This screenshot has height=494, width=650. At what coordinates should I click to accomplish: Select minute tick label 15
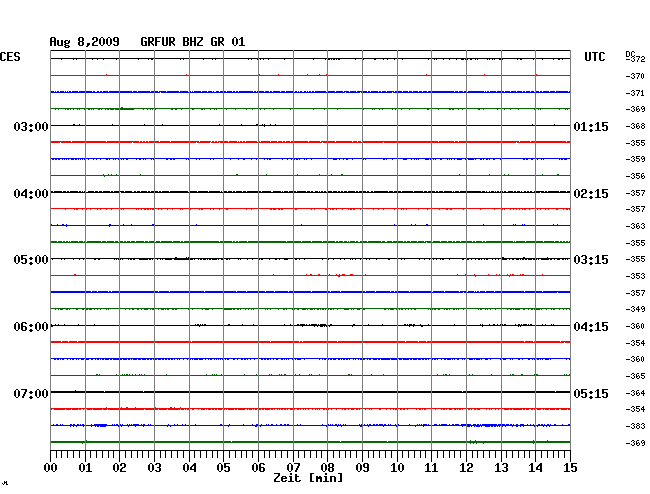point(570,468)
